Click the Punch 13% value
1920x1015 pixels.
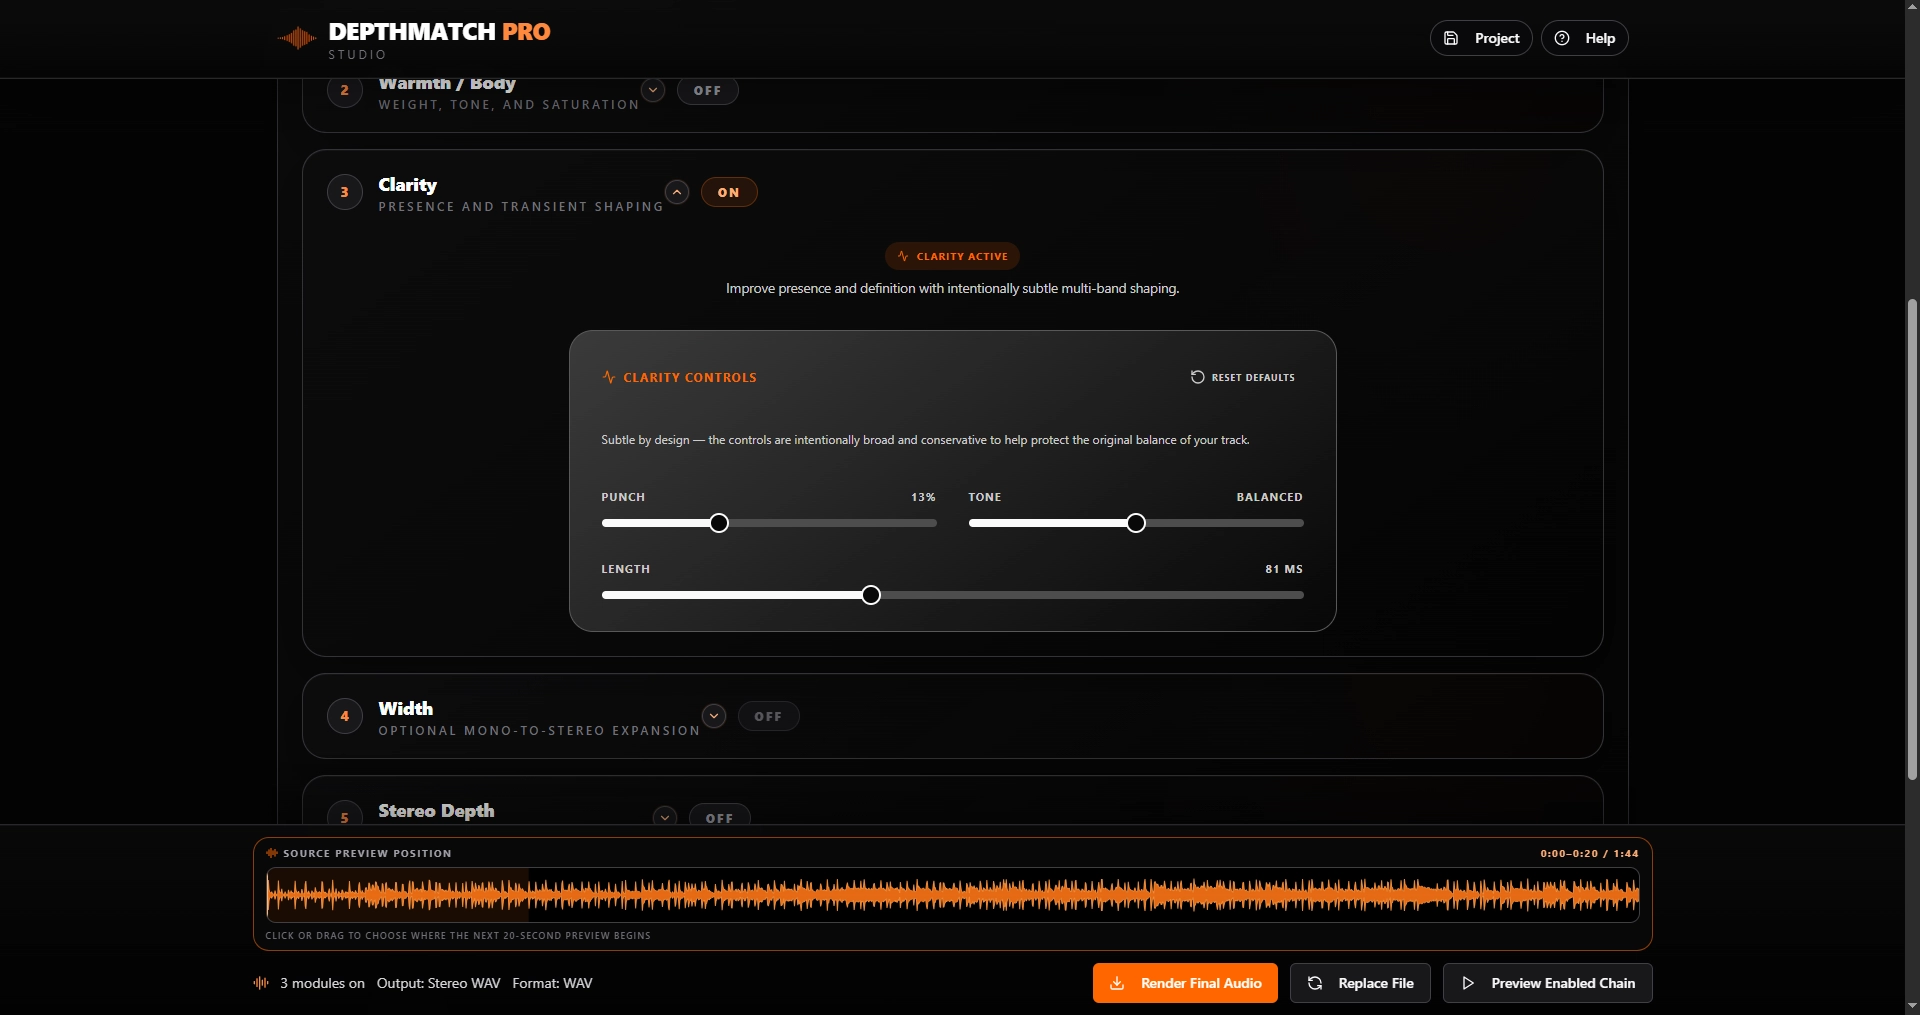click(923, 497)
